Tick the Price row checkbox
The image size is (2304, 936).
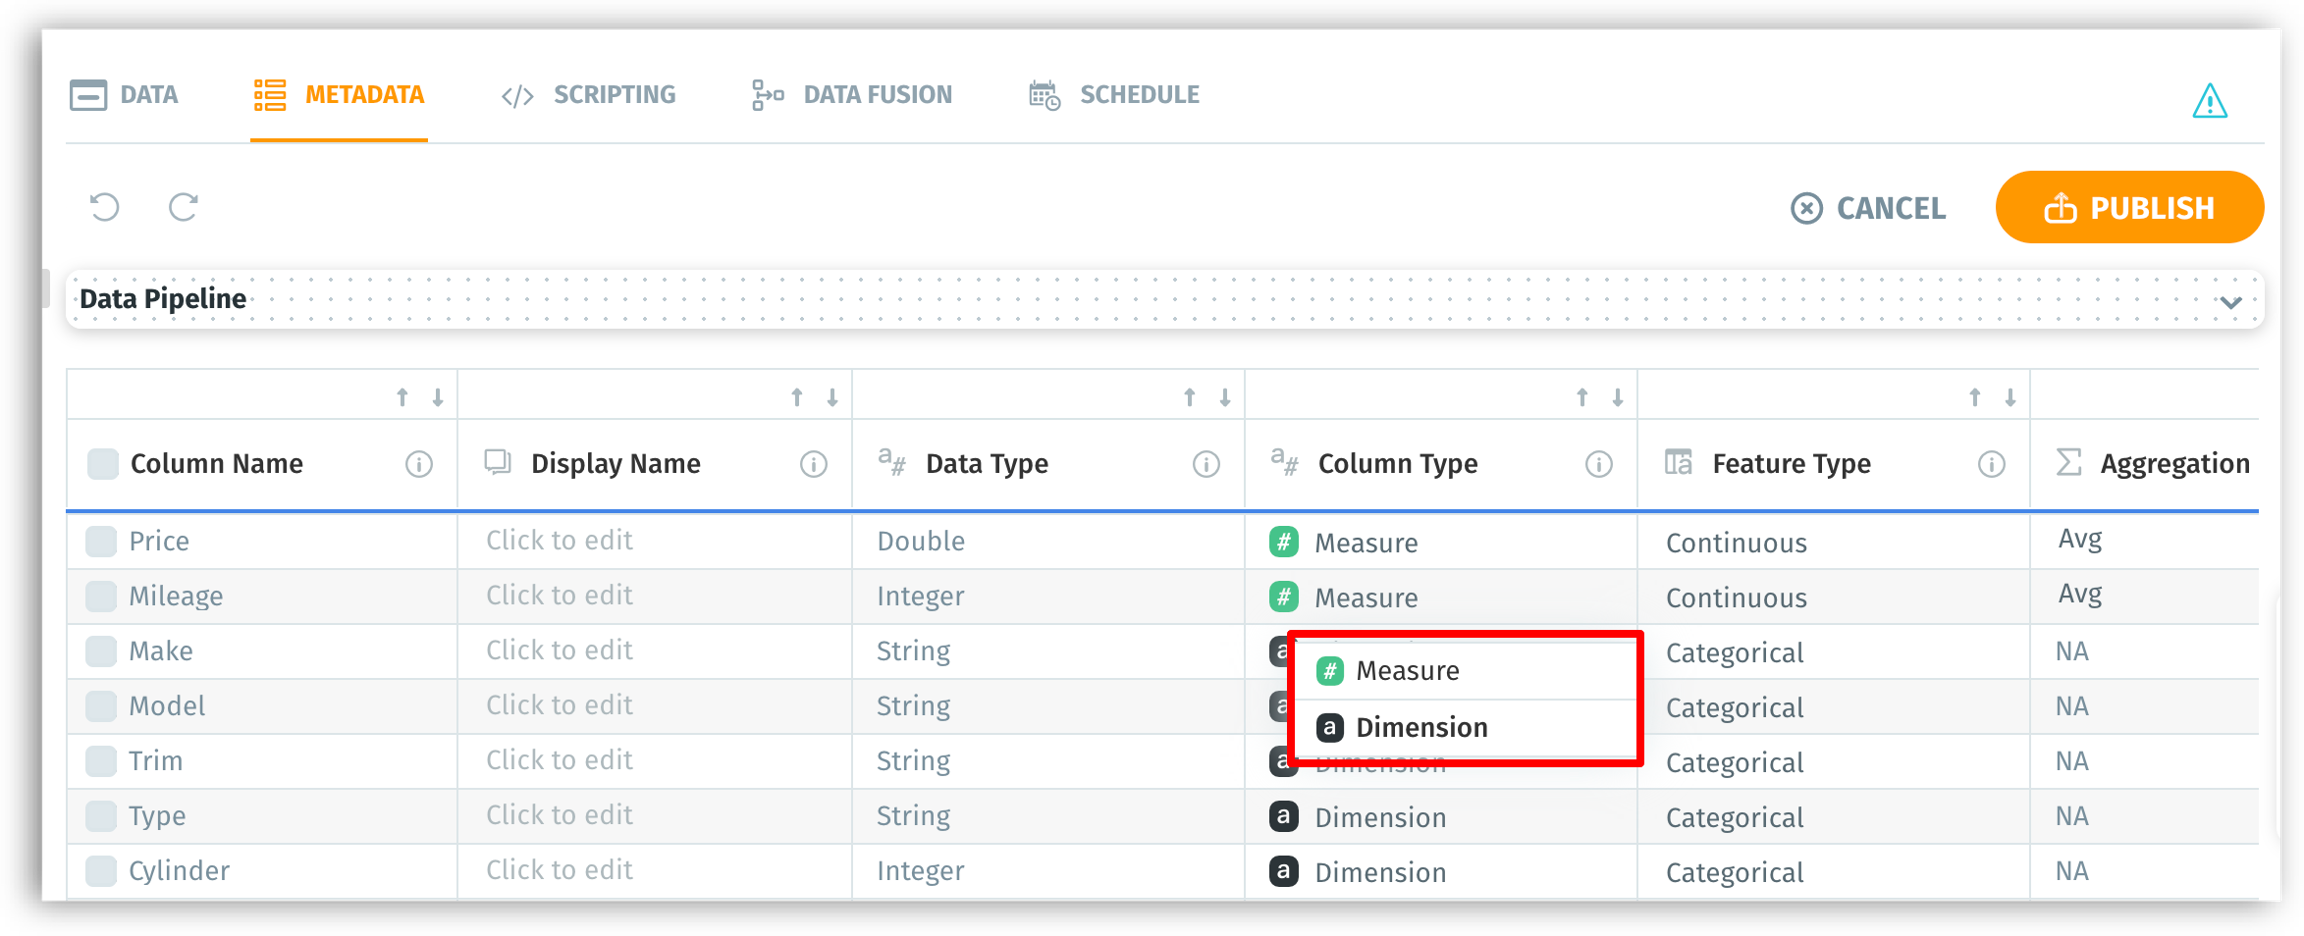tap(101, 541)
